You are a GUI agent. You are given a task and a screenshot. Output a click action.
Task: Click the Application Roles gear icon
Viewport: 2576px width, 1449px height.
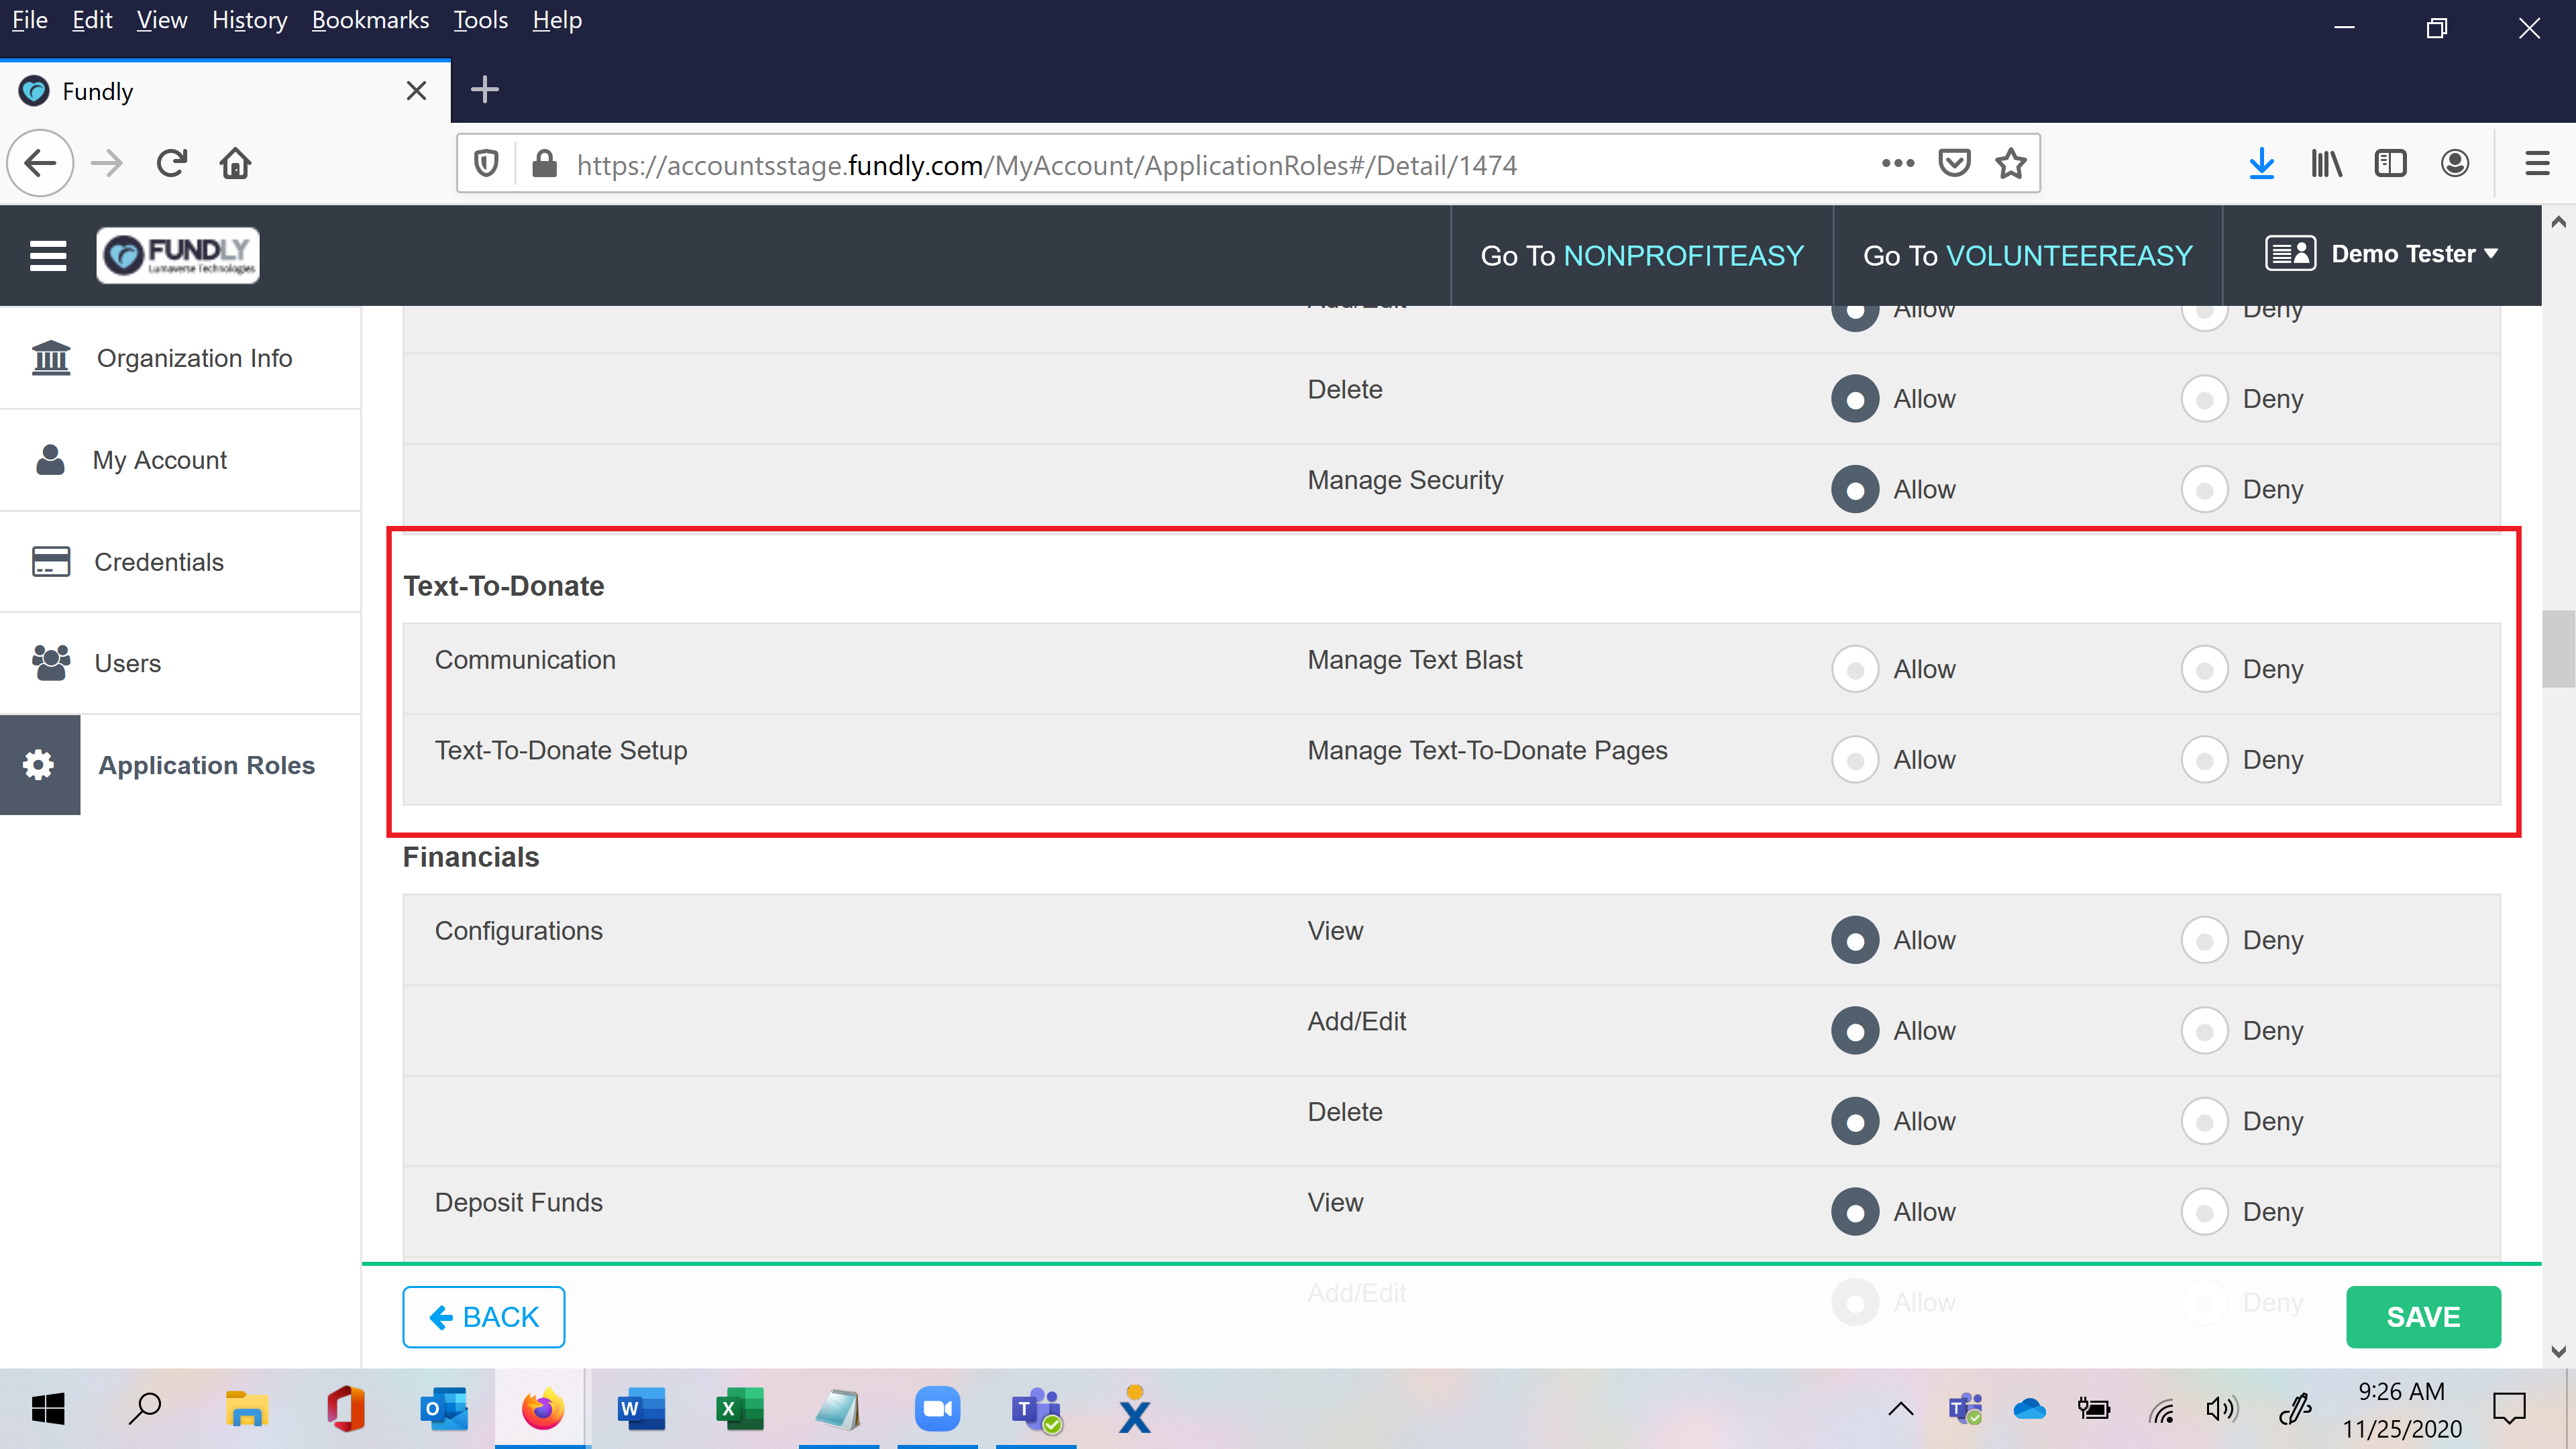pyautogui.click(x=39, y=765)
